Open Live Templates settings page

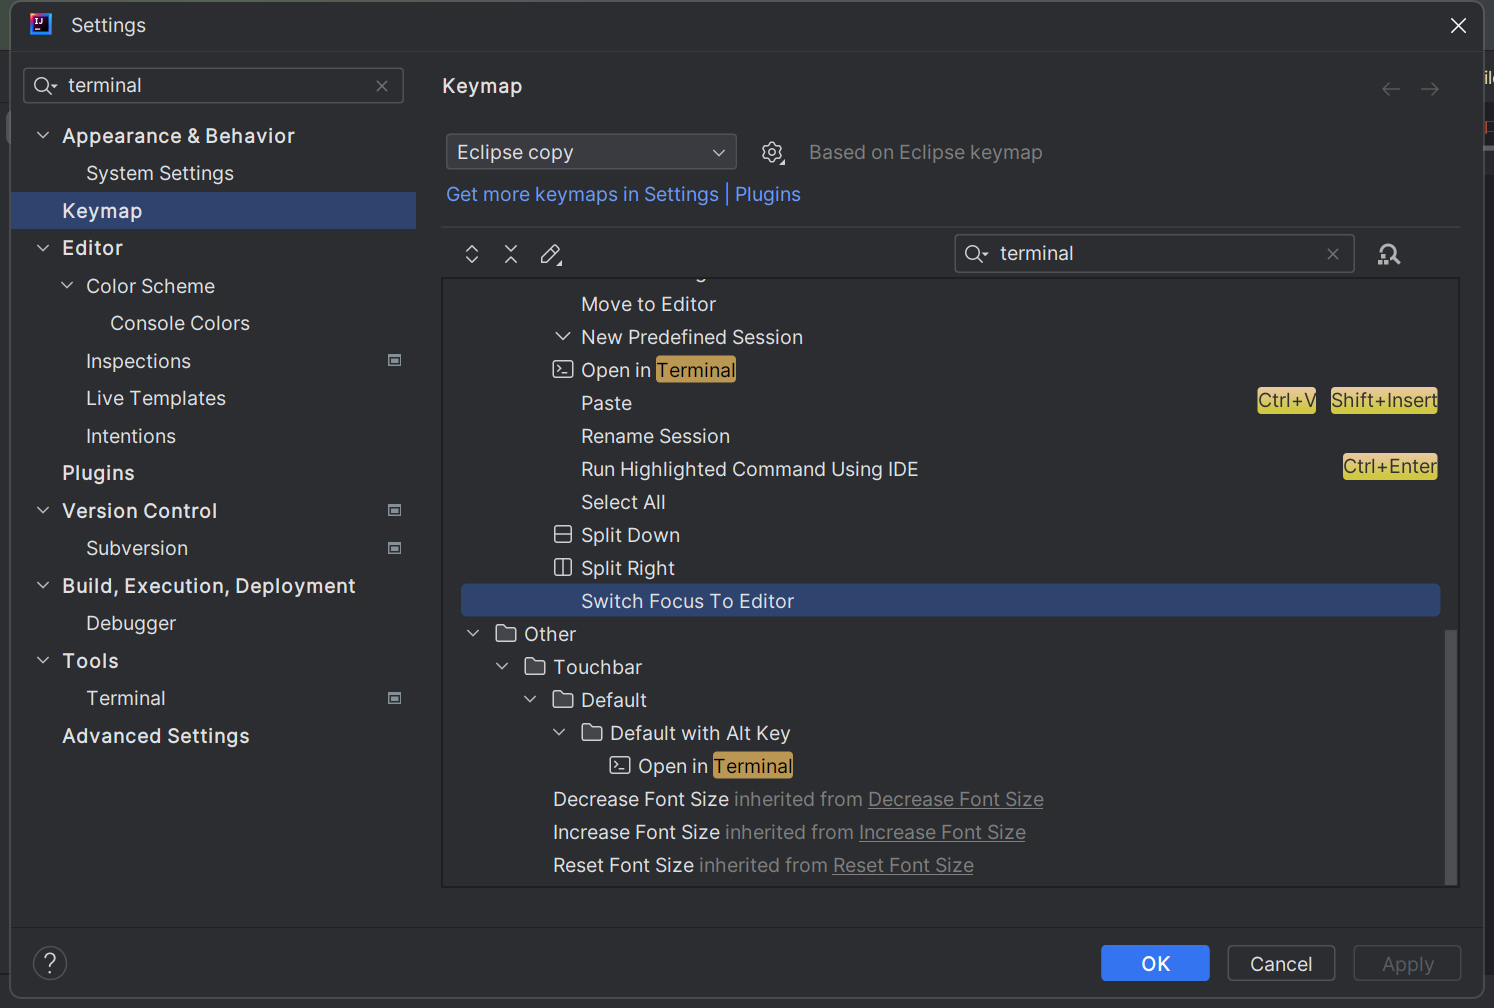click(x=156, y=398)
